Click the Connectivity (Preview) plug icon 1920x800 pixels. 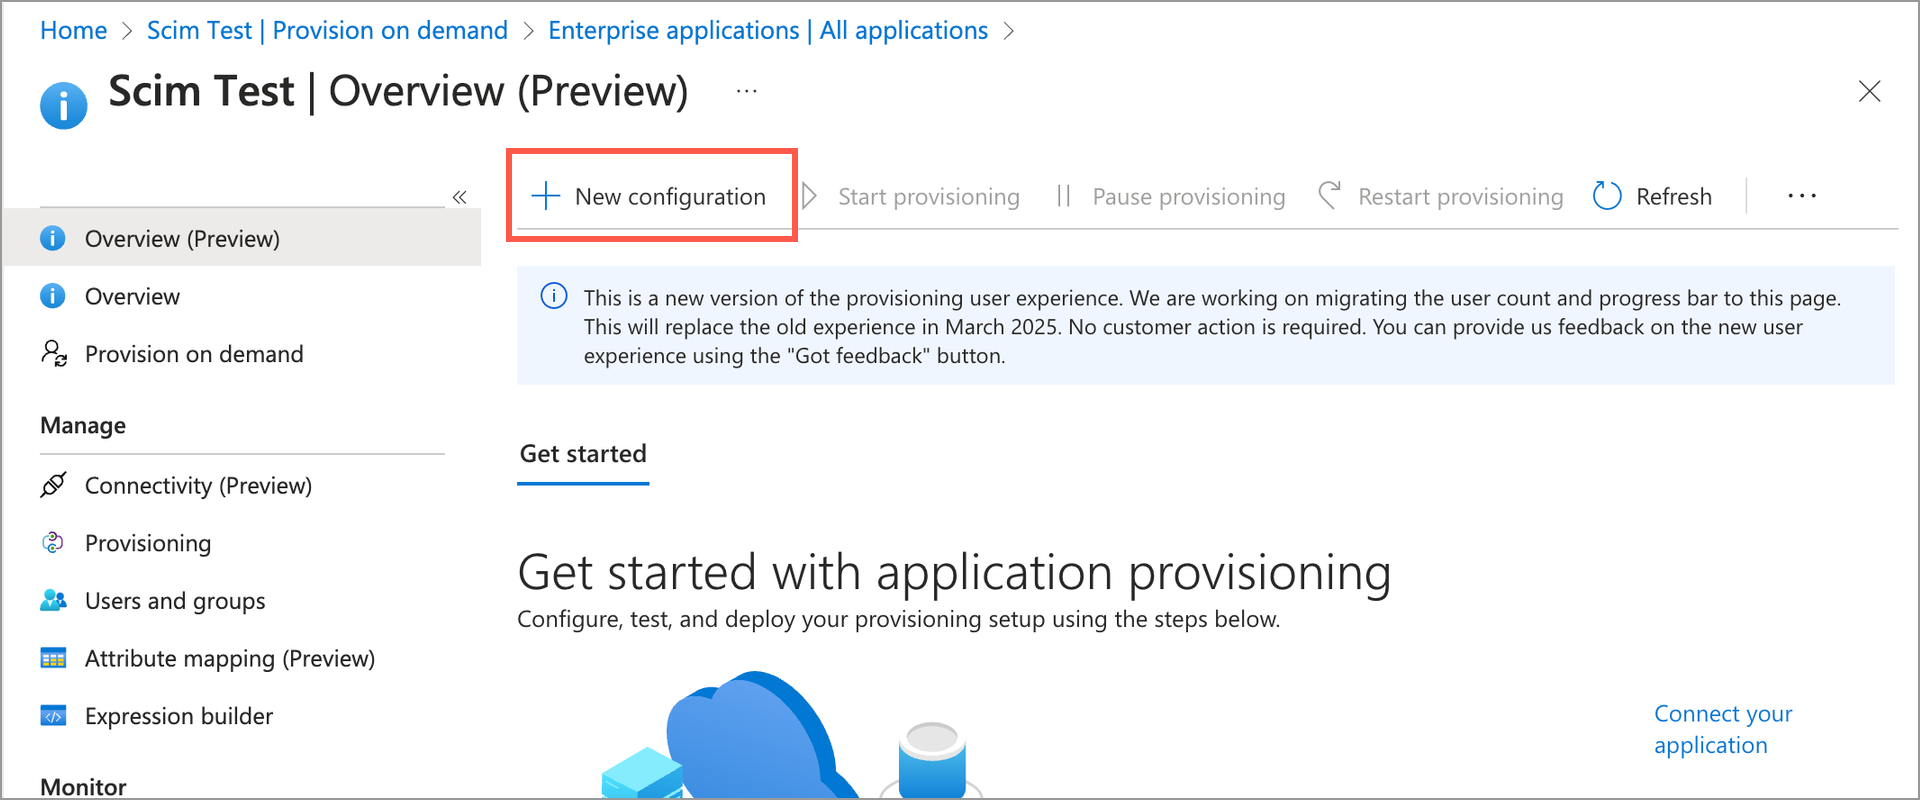[x=54, y=485]
